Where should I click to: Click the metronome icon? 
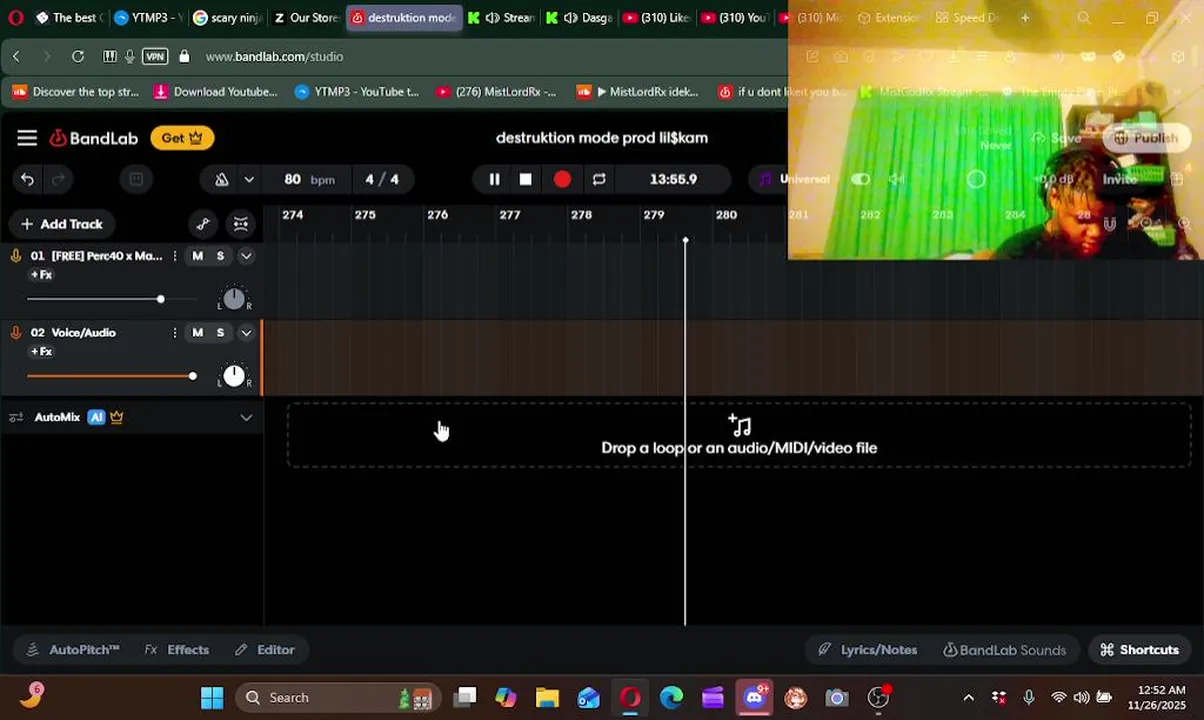222,179
